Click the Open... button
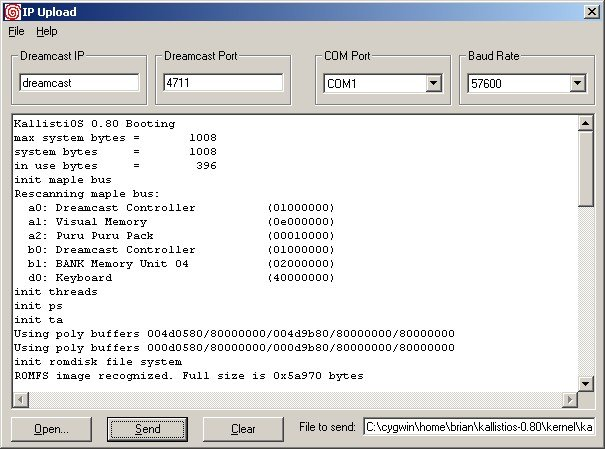 pos(51,429)
